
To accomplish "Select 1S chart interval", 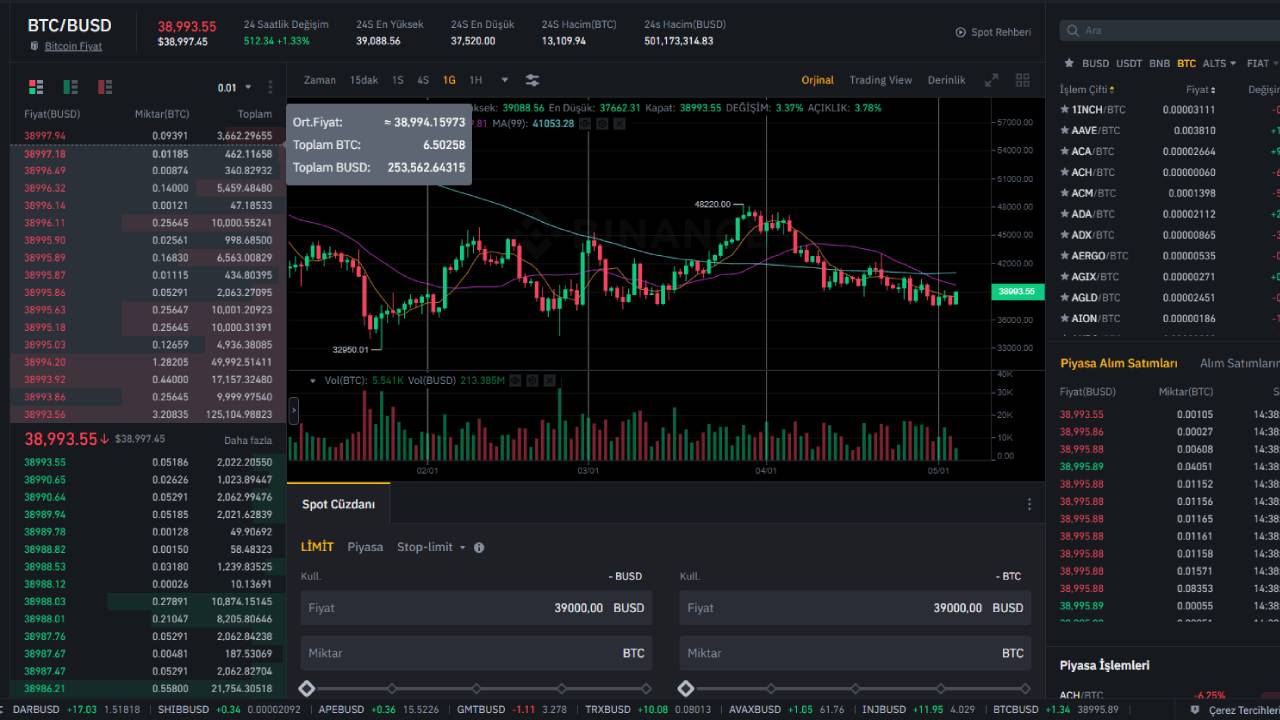I will point(398,80).
